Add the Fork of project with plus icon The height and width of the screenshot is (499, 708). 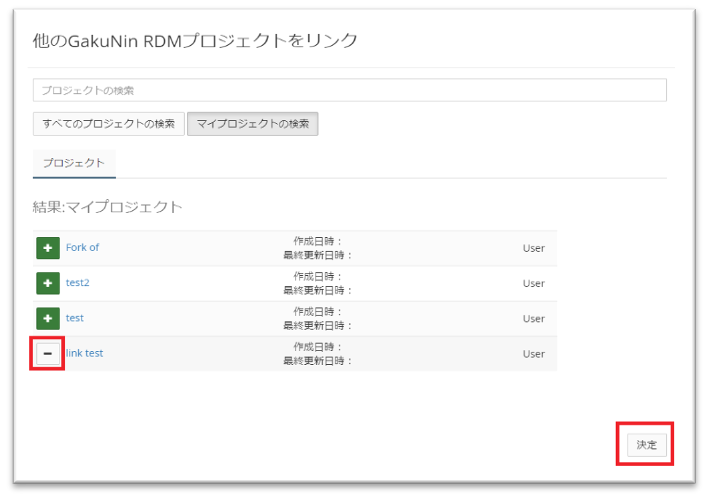point(48,248)
